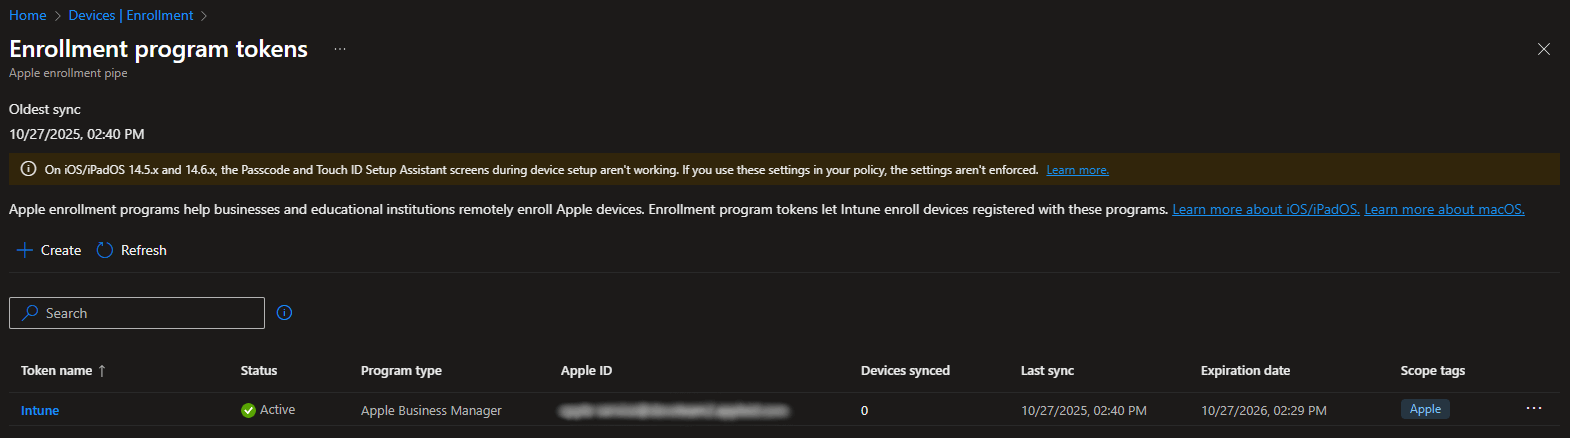This screenshot has width=1570, height=438.
Task: Click the Create plus icon
Action: [x=25, y=250]
